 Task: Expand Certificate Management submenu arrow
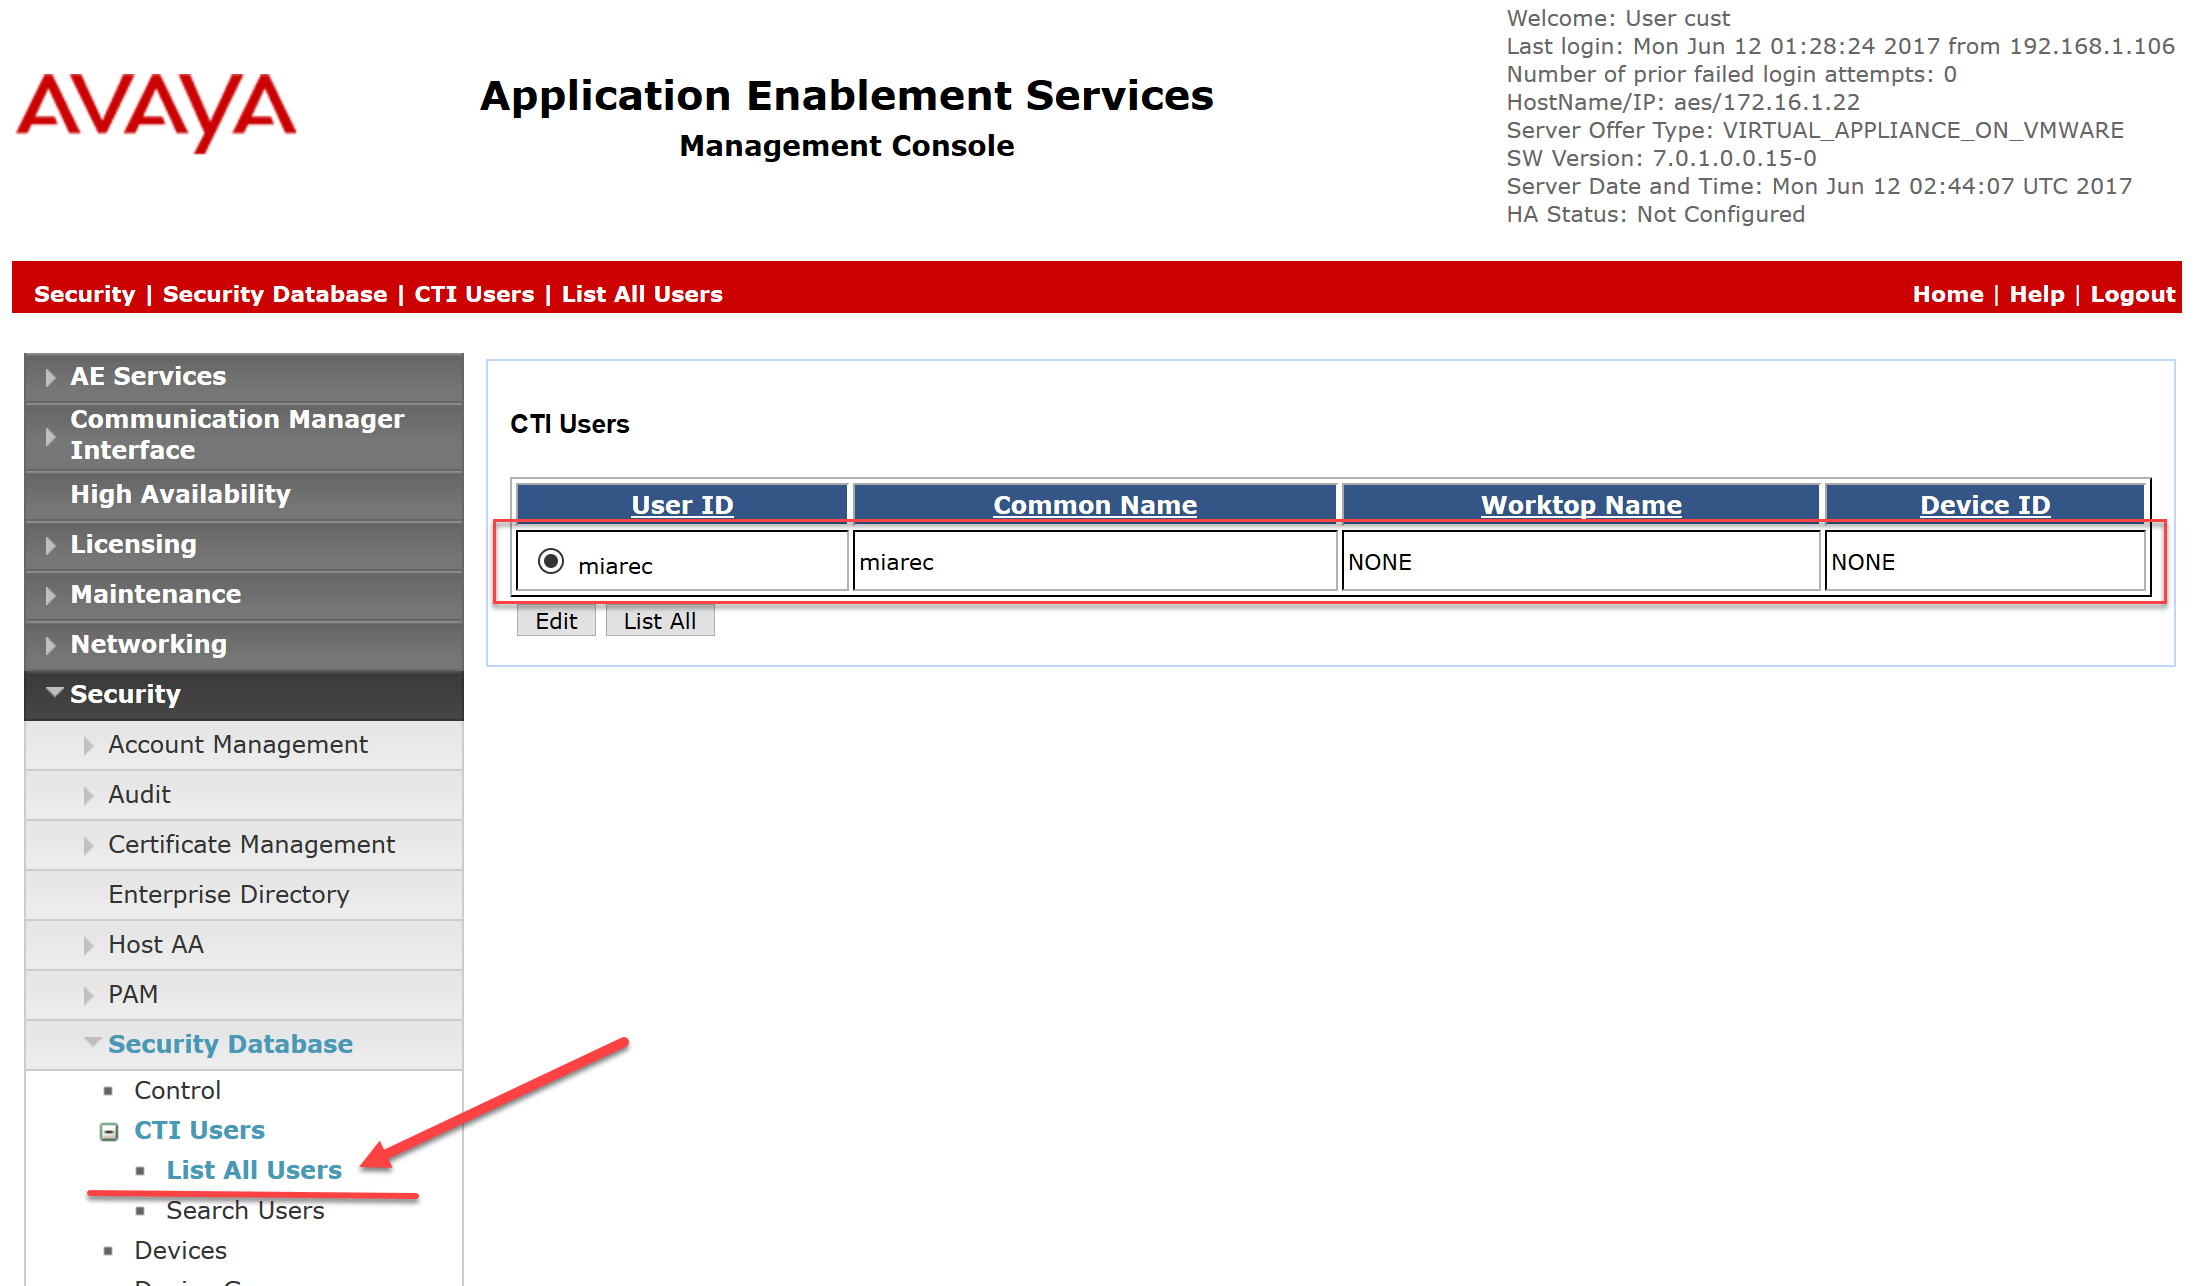click(88, 846)
